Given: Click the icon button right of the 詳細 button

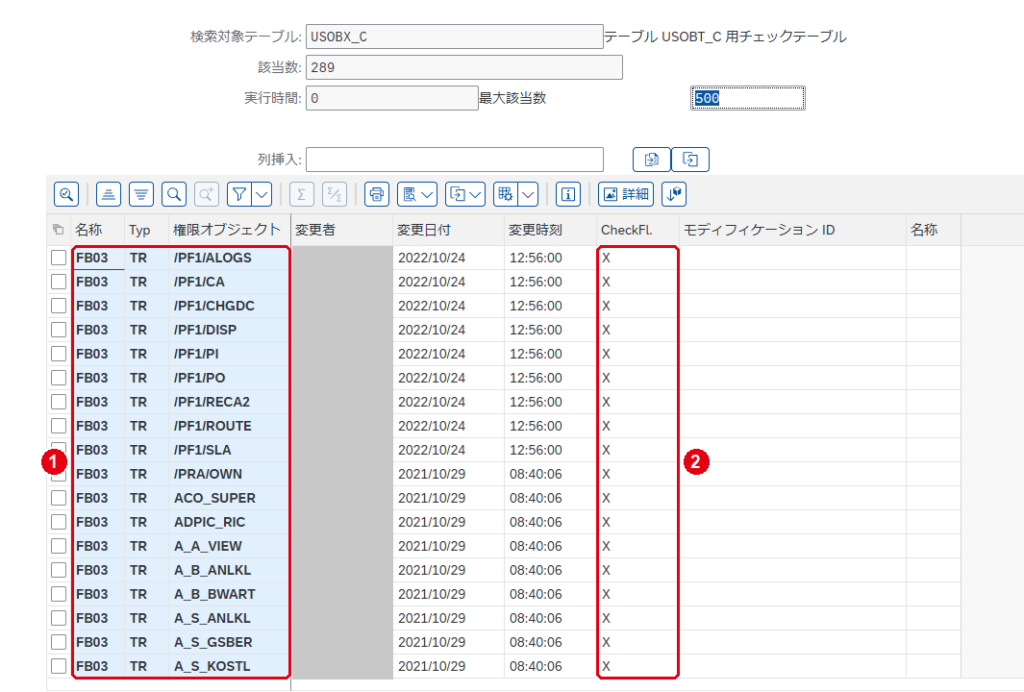Looking at the screenshot, I should click(674, 194).
